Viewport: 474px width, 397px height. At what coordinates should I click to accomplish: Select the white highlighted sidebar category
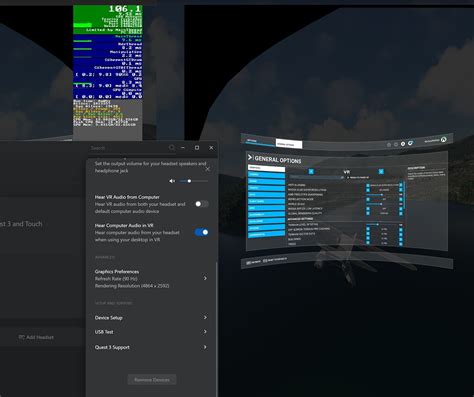click(266, 168)
